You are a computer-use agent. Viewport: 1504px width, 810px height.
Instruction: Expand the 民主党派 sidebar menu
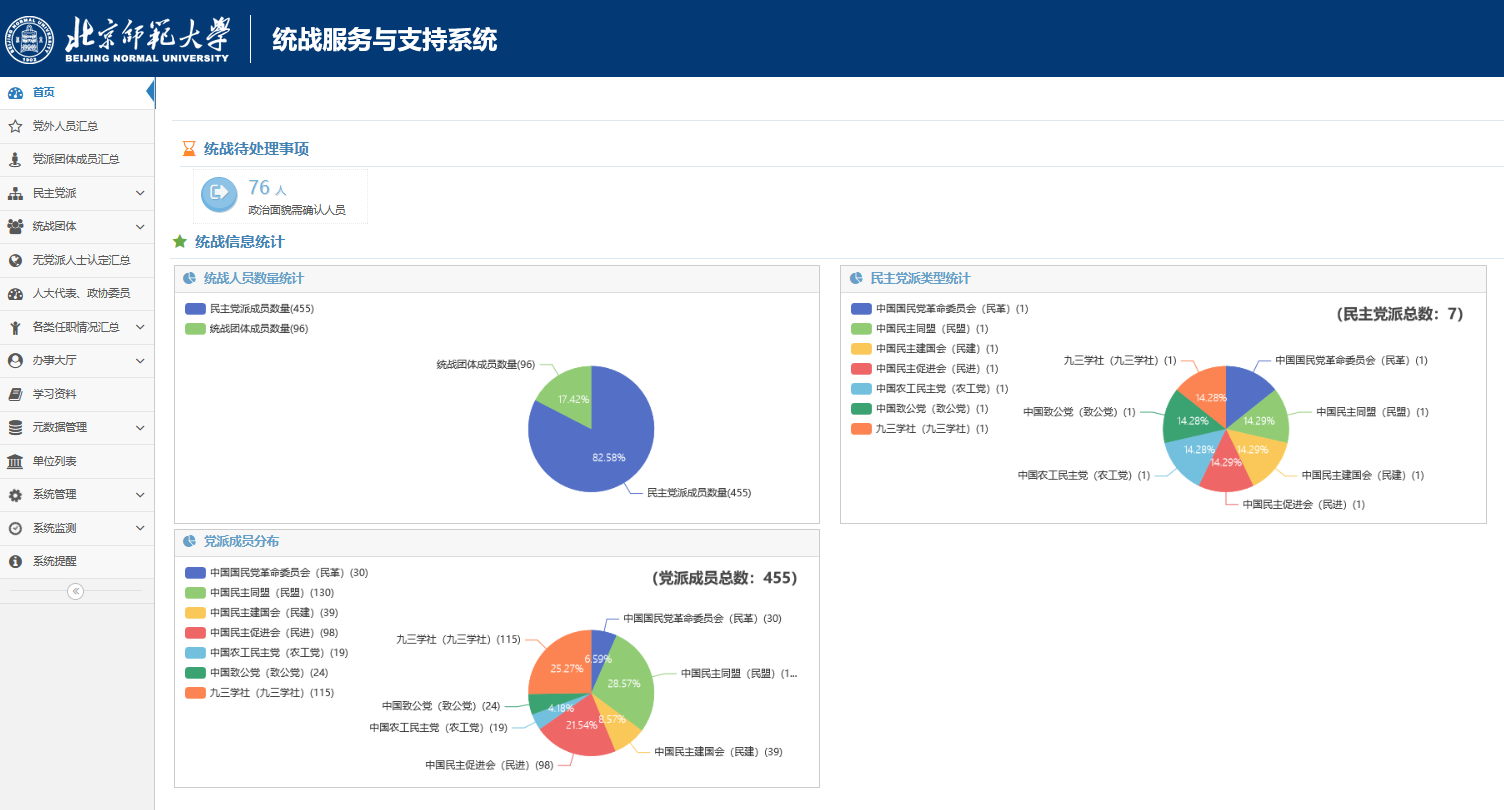(140, 193)
